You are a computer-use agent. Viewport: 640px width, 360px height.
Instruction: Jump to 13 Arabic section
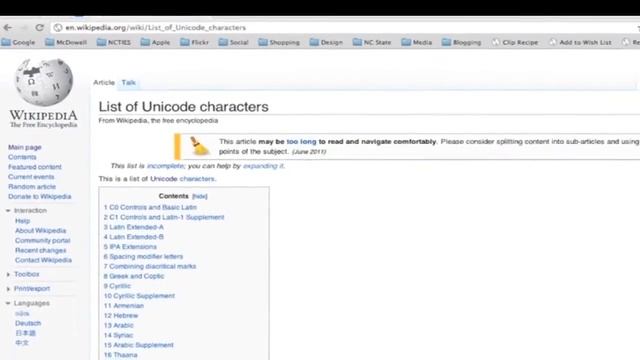pos(118,325)
